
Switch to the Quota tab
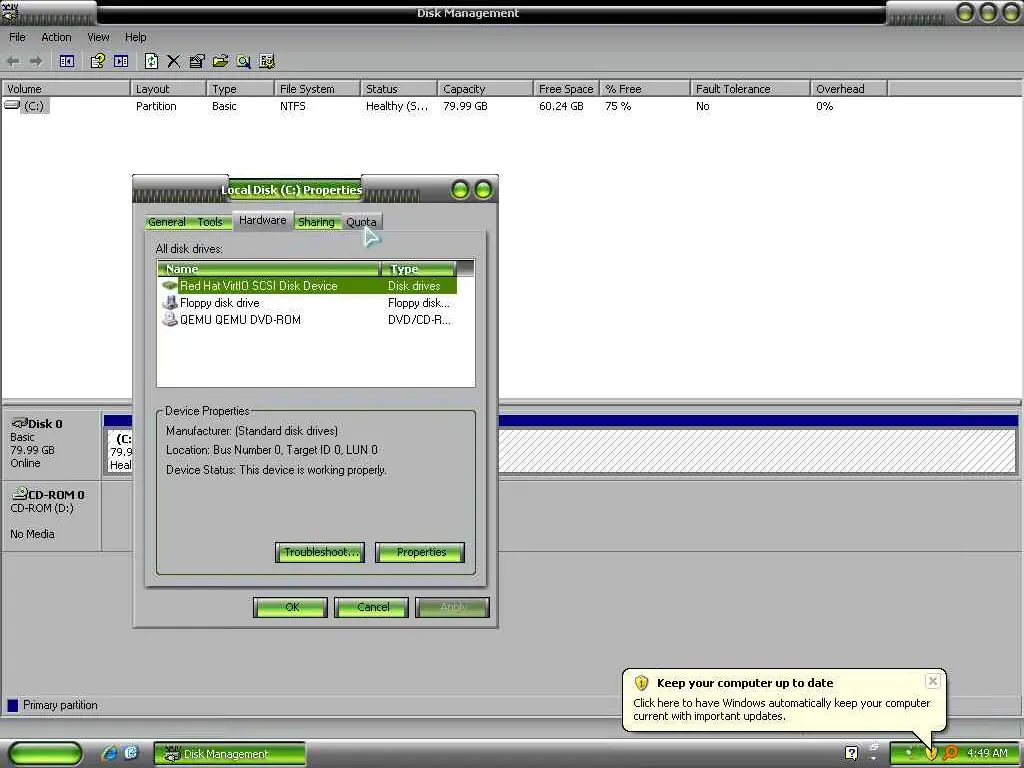(361, 222)
